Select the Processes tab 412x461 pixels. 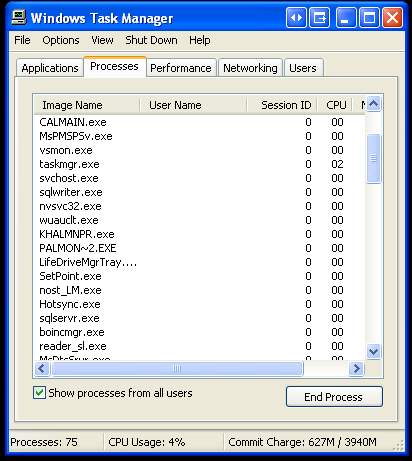point(114,67)
